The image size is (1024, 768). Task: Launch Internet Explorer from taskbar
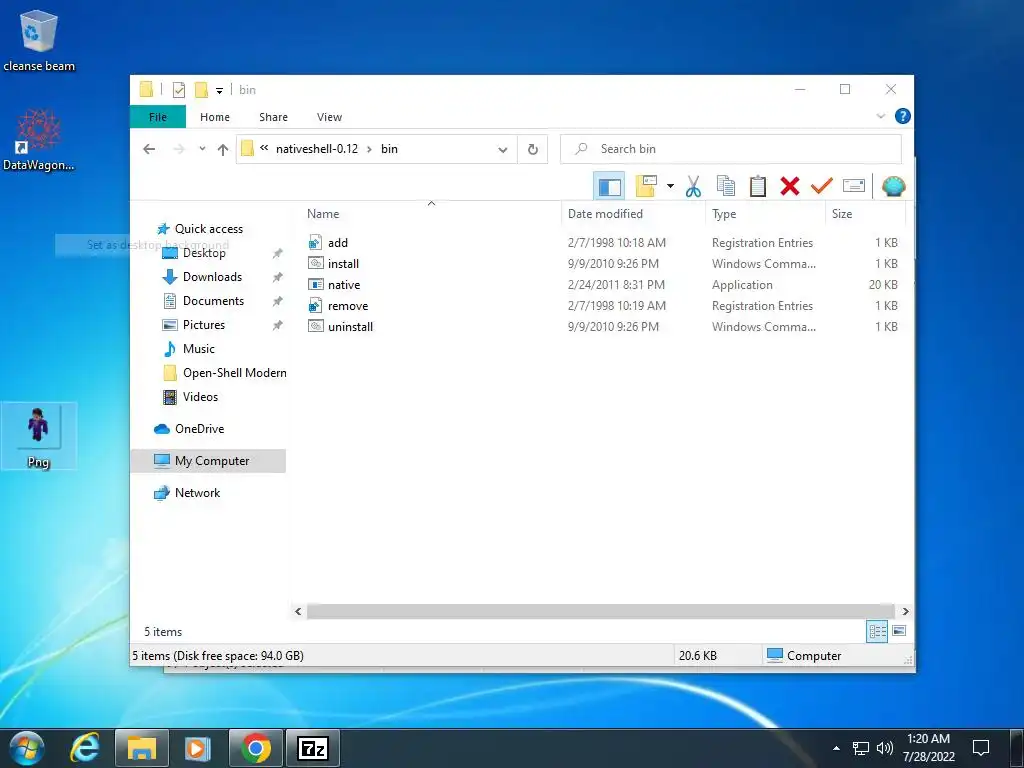(85, 748)
